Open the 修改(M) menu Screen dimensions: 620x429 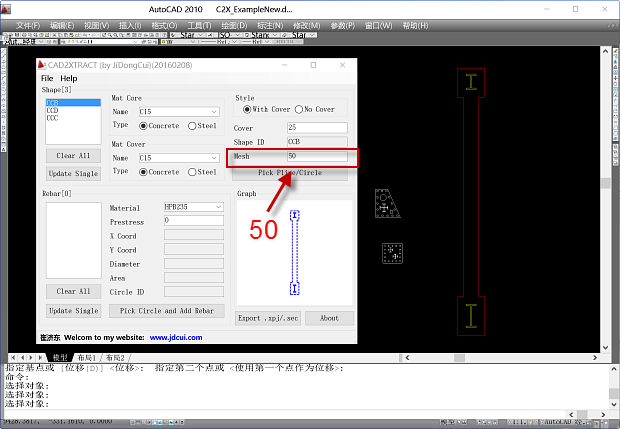coord(306,26)
